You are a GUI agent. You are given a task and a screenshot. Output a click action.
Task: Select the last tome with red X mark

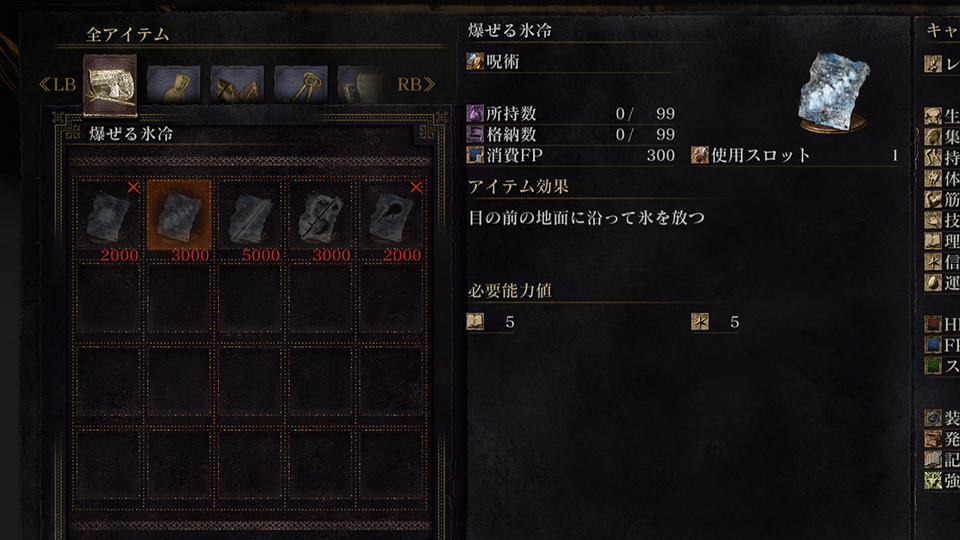pyautogui.click(x=391, y=221)
